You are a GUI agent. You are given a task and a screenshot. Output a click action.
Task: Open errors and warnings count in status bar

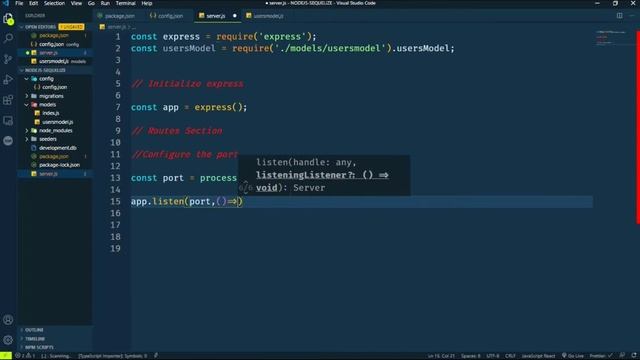25,356
